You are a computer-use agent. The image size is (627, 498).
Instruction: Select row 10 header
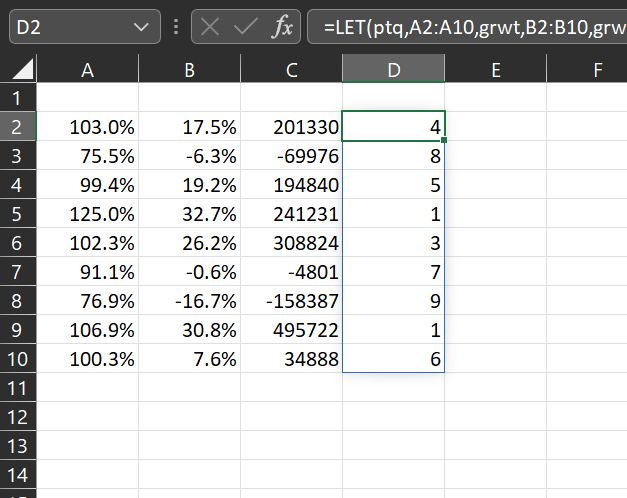pos(18,358)
